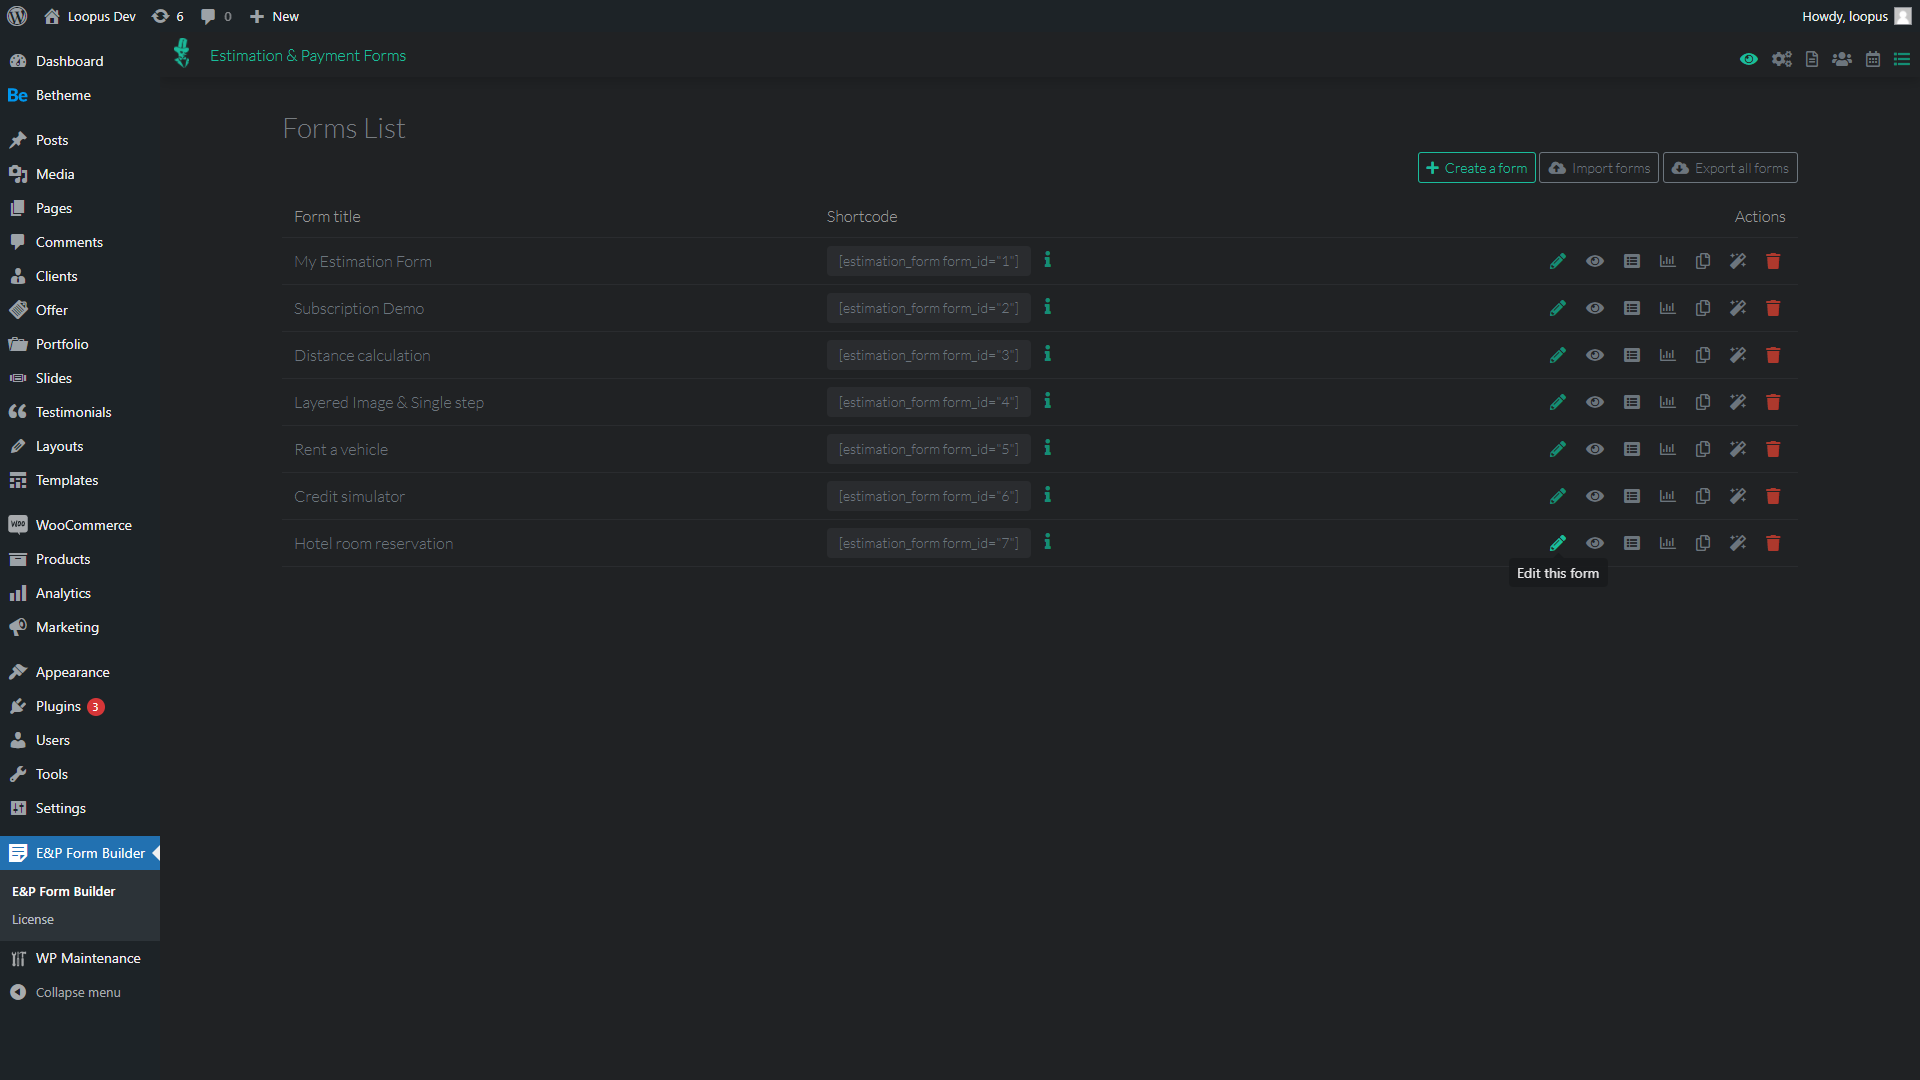Preview the Layered Image & Single step form

[x=1594, y=402]
